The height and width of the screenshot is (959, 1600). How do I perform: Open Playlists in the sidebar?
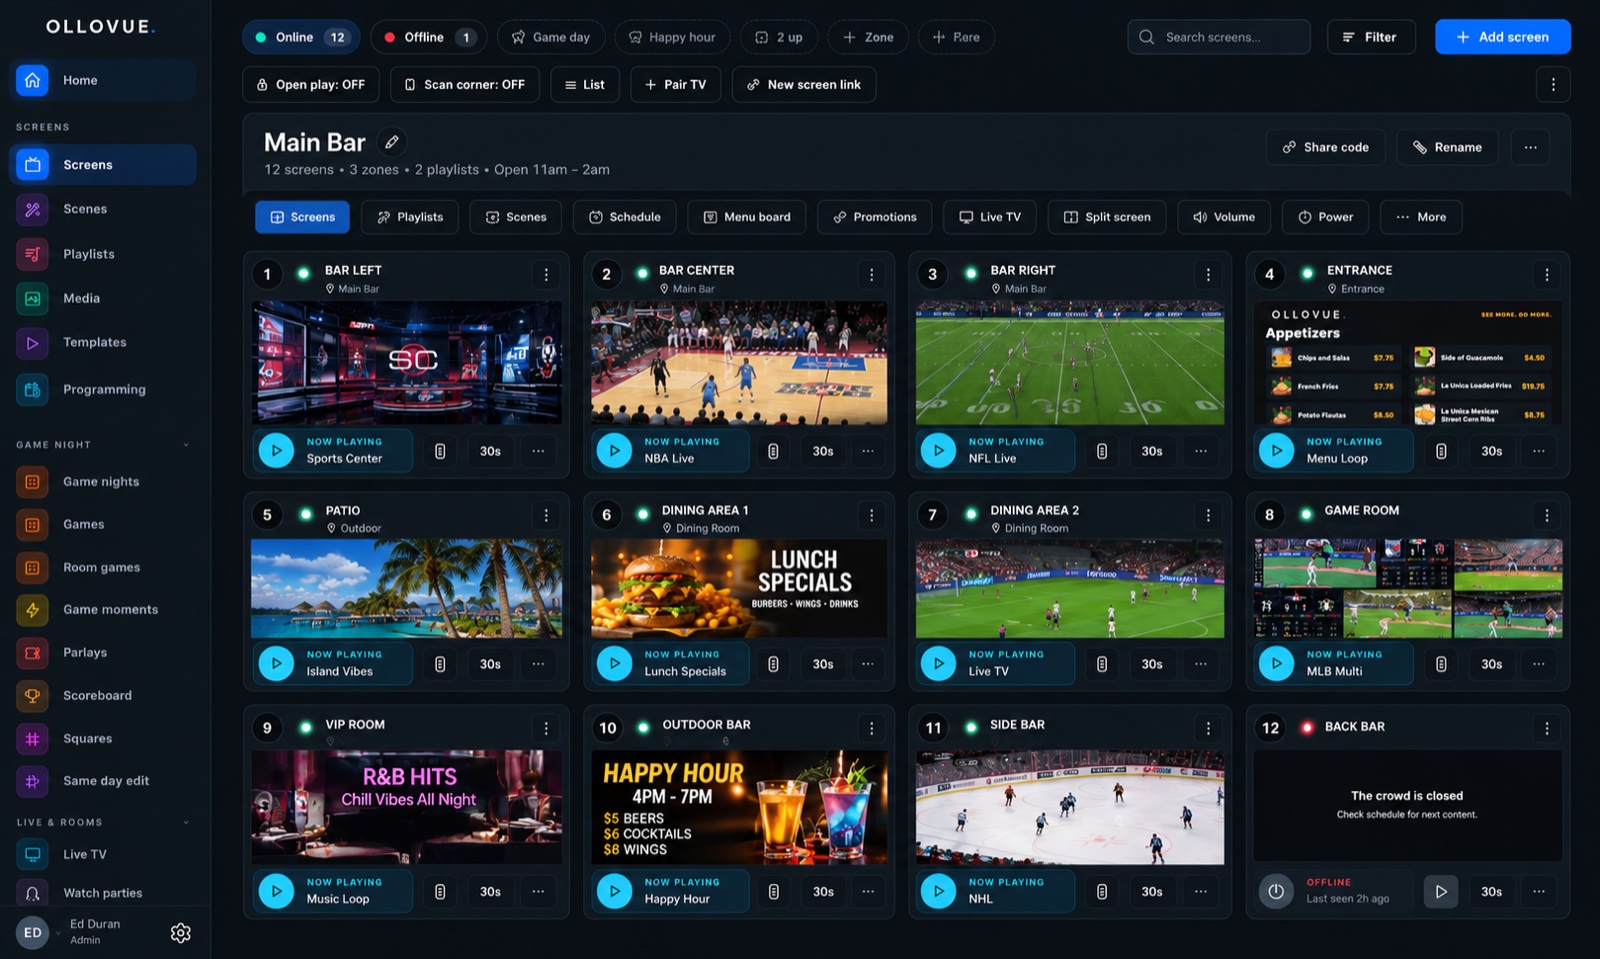(103, 254)
